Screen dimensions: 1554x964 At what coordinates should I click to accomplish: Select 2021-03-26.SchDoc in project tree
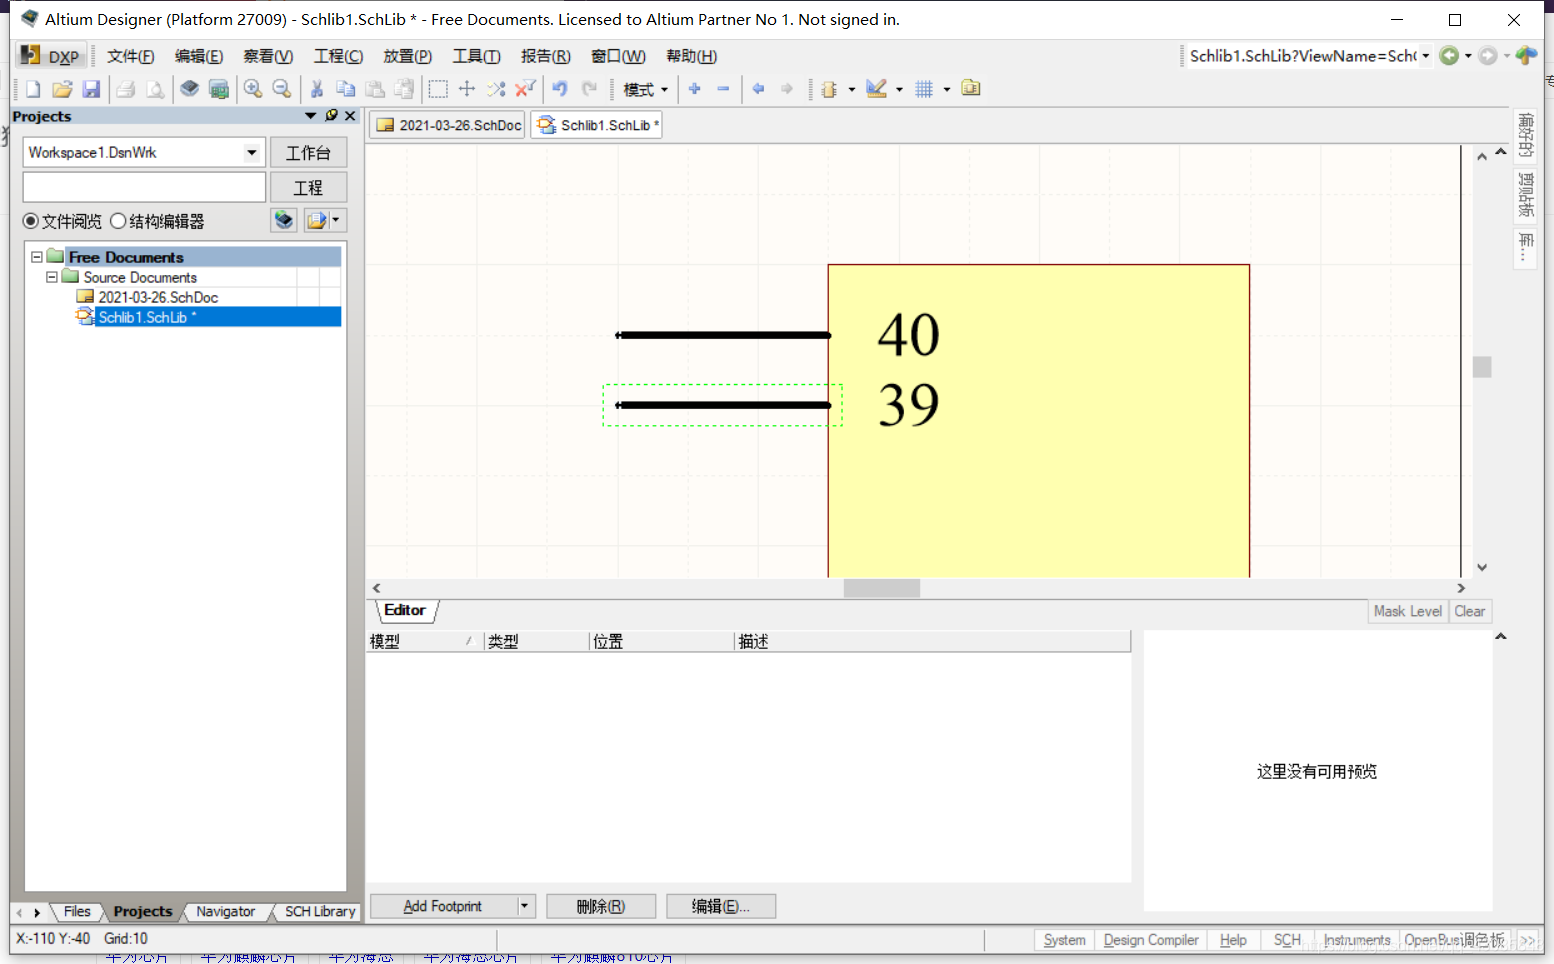pos(158,297)
